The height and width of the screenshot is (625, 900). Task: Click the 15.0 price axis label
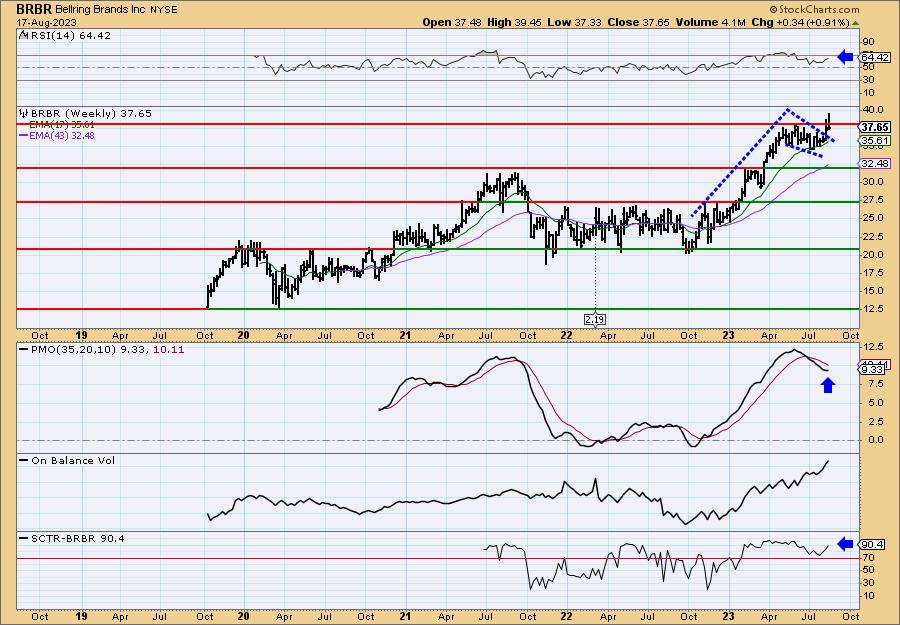872,291
